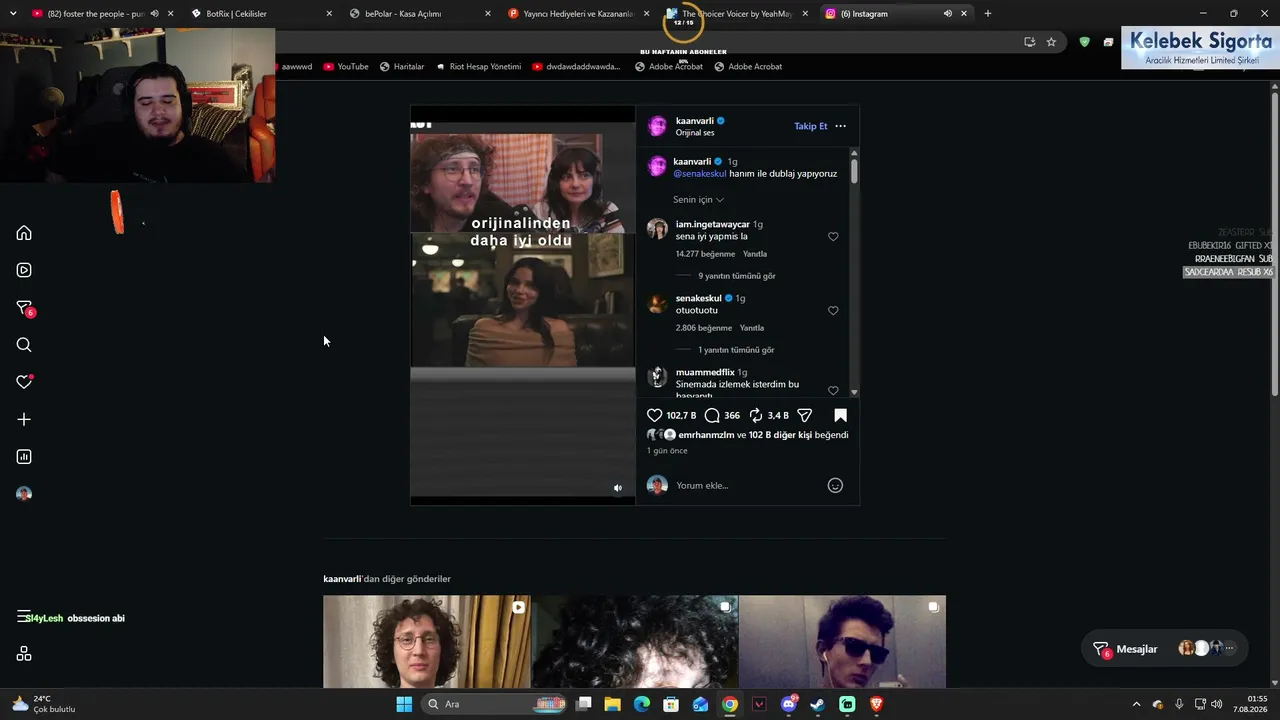Open a new browser tab
This screenshot has width=1280, height=720.
click(988, 14)
